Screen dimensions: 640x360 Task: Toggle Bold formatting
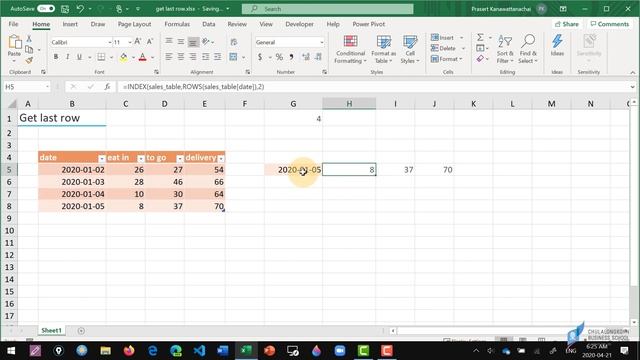click(x=56, y=57)
